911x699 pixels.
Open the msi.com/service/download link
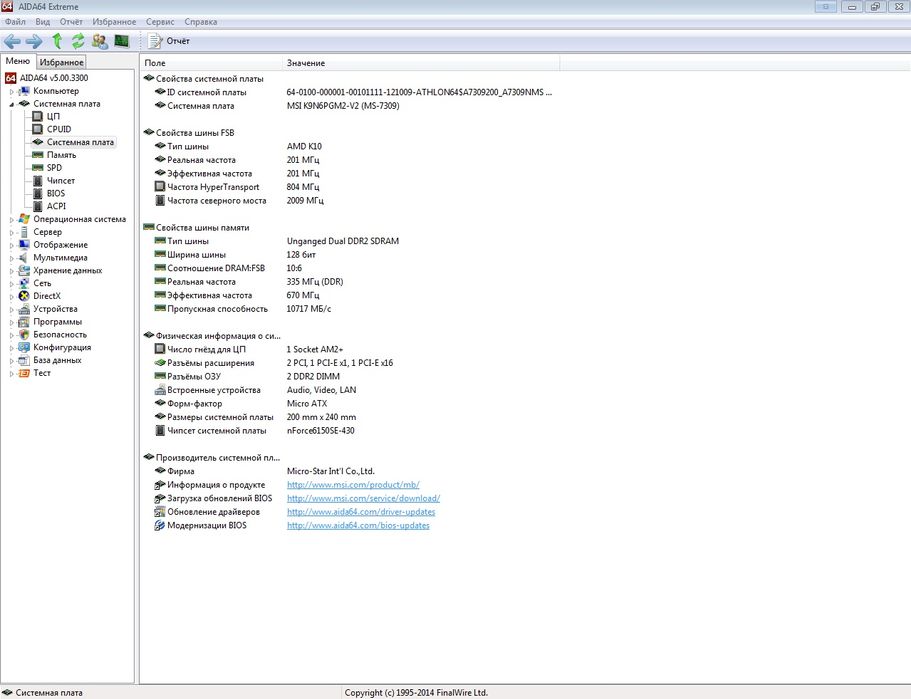[363, 499]
